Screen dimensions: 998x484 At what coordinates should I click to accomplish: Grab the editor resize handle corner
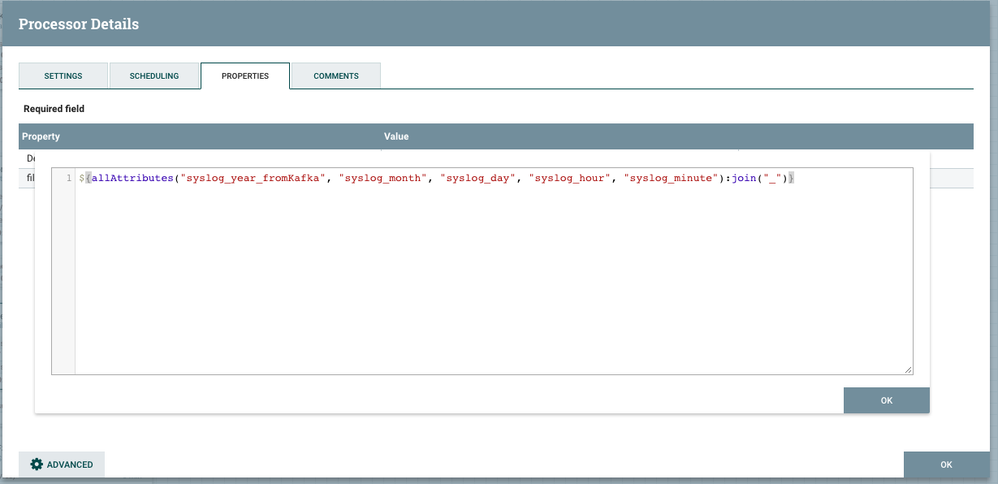pyautogui.click(x=908, y=370)
